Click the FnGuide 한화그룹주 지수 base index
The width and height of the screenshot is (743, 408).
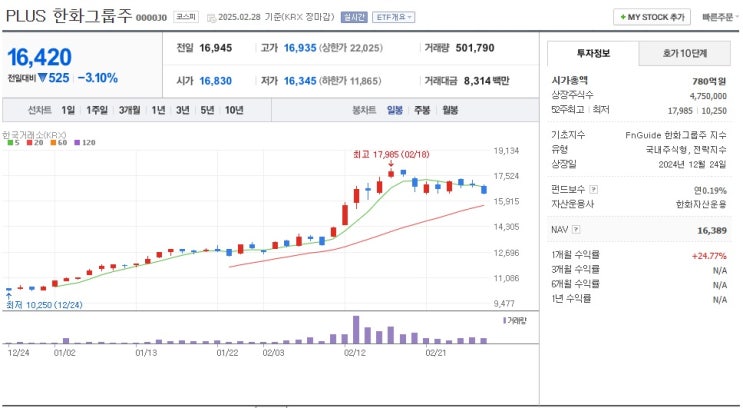click(x=676, y=136)
